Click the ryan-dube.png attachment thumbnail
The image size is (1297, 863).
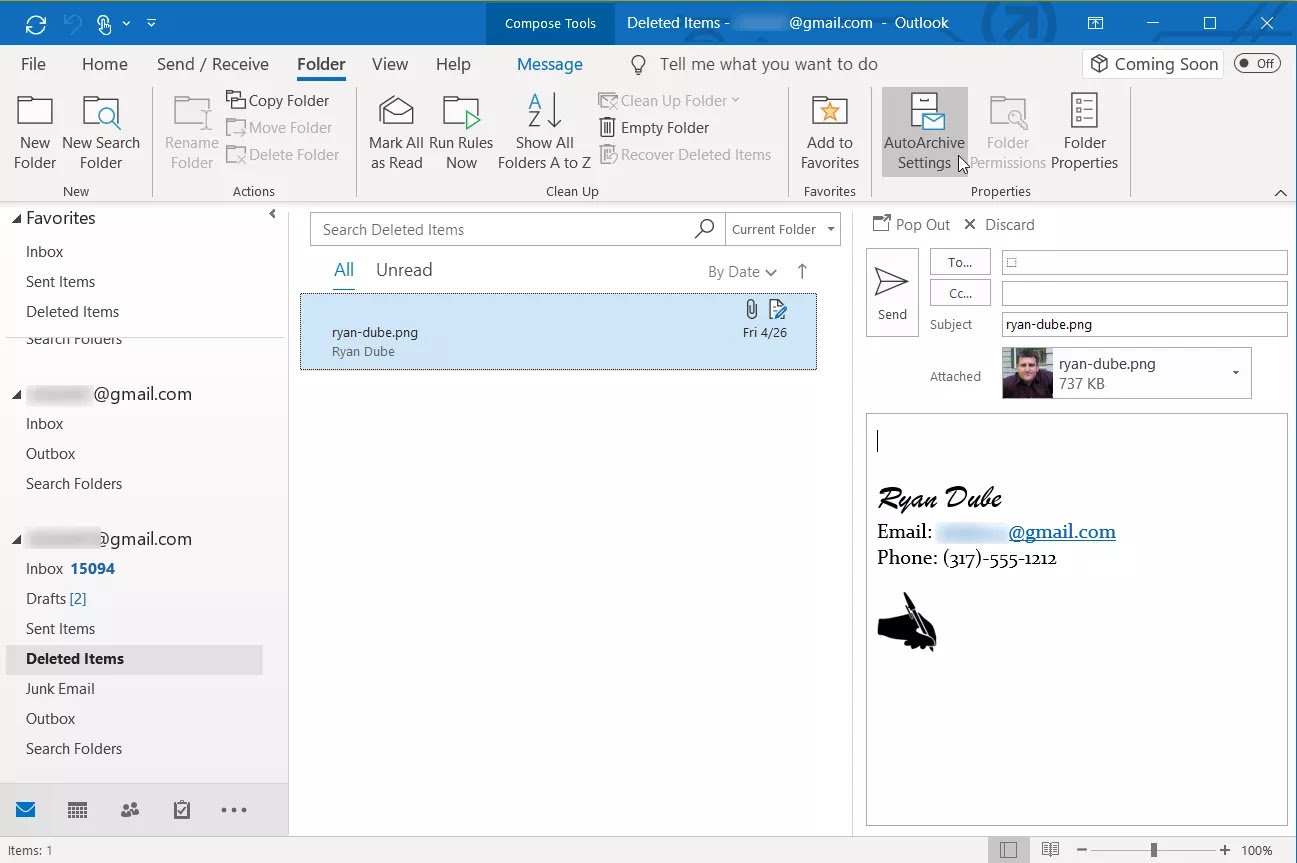[x=1027, y=373]
